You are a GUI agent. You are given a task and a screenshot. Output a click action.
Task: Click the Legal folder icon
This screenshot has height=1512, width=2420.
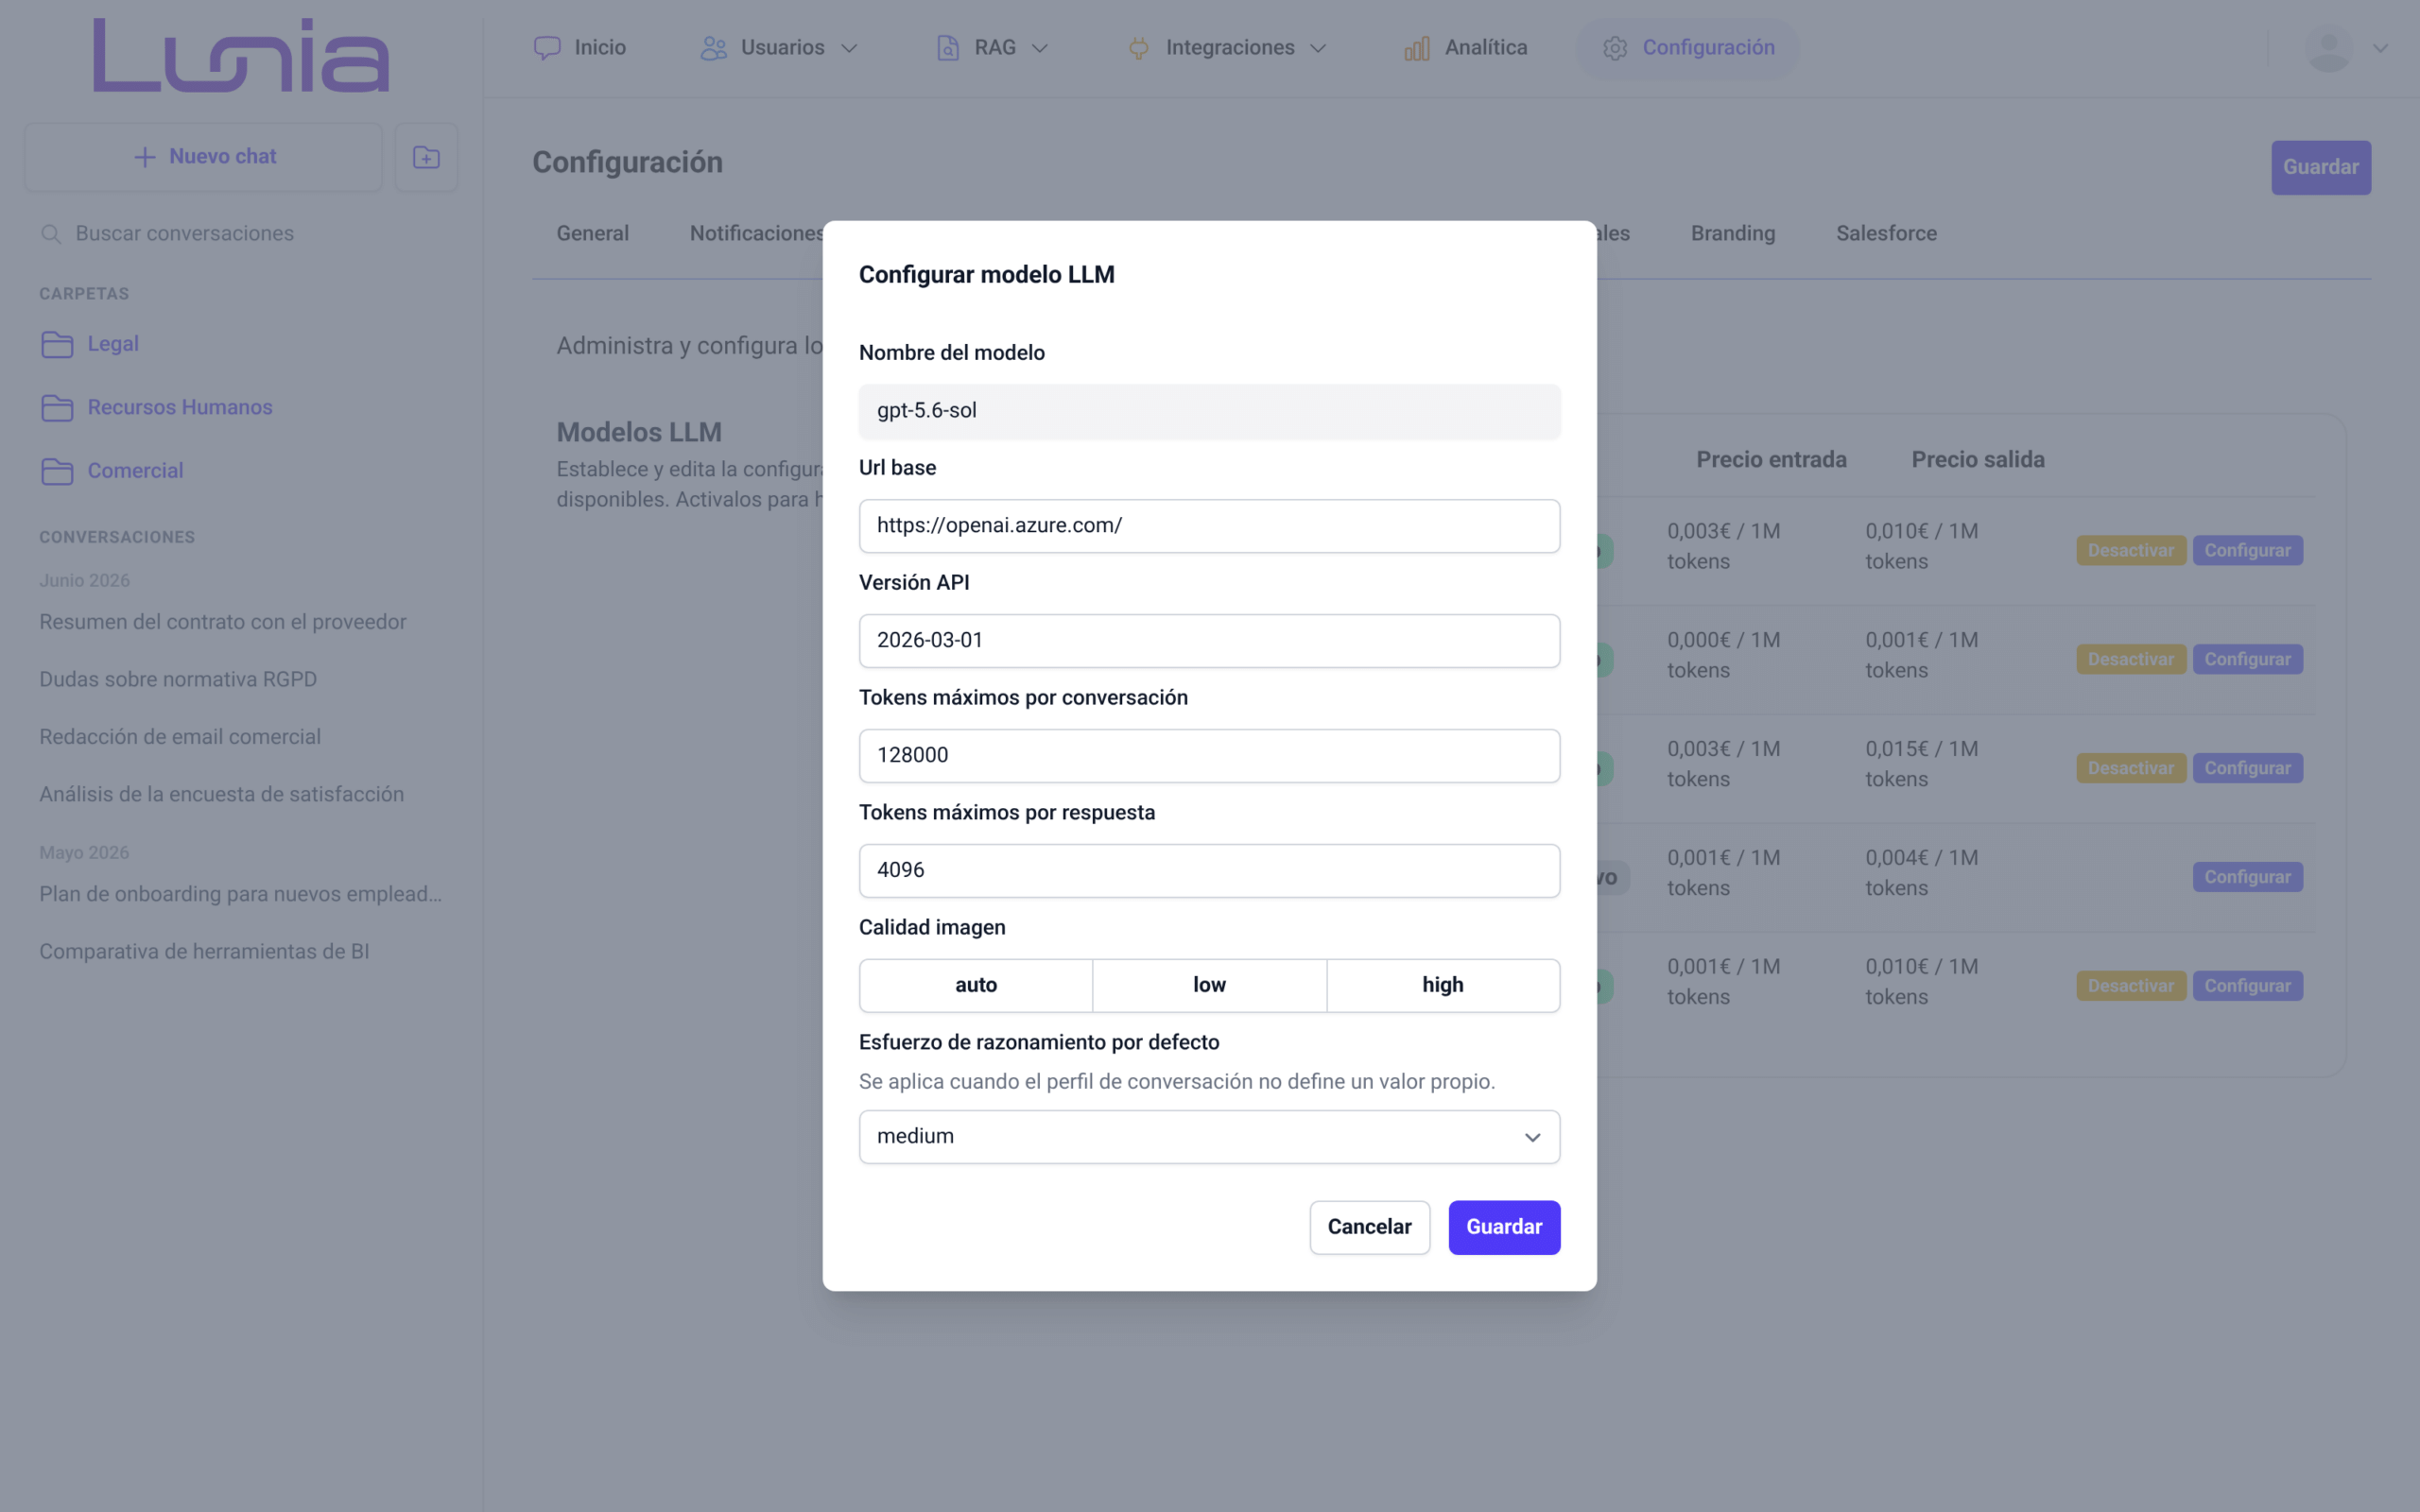click(x=57, y=344)
